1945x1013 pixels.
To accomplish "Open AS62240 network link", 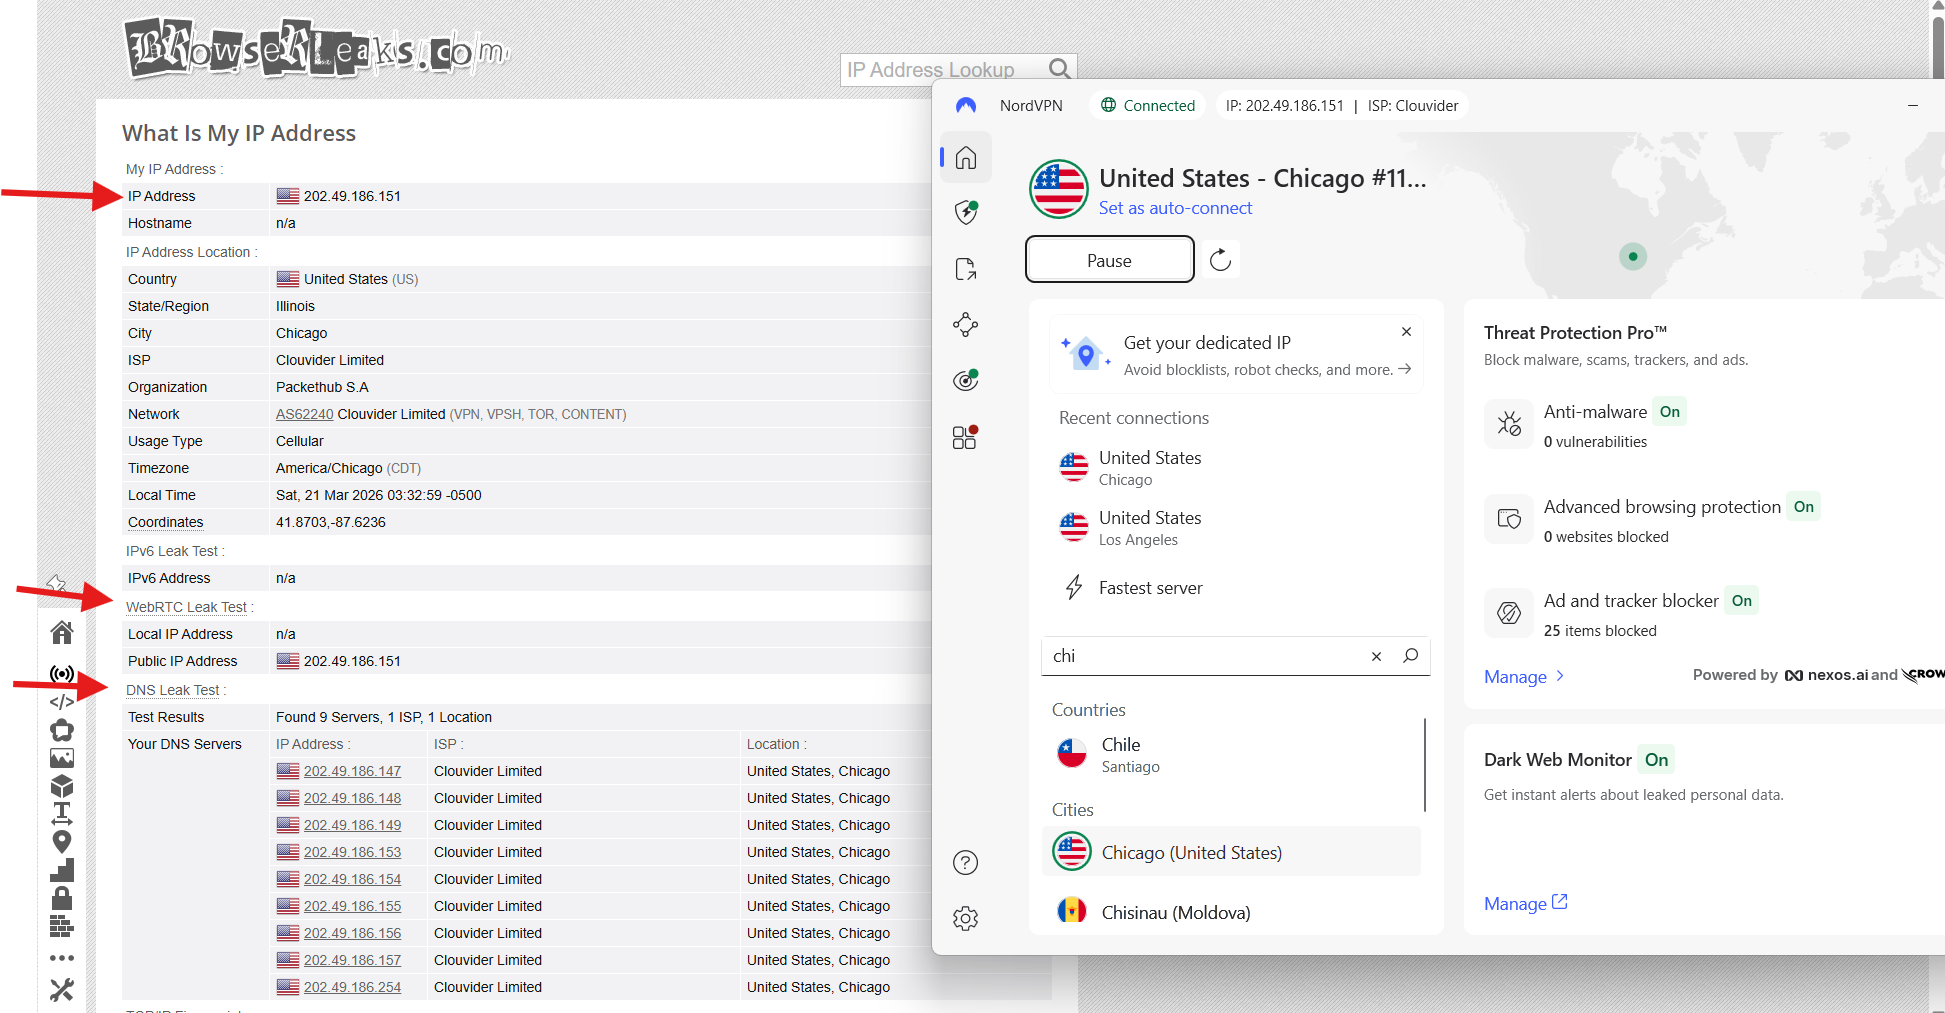I will point(305,414).
